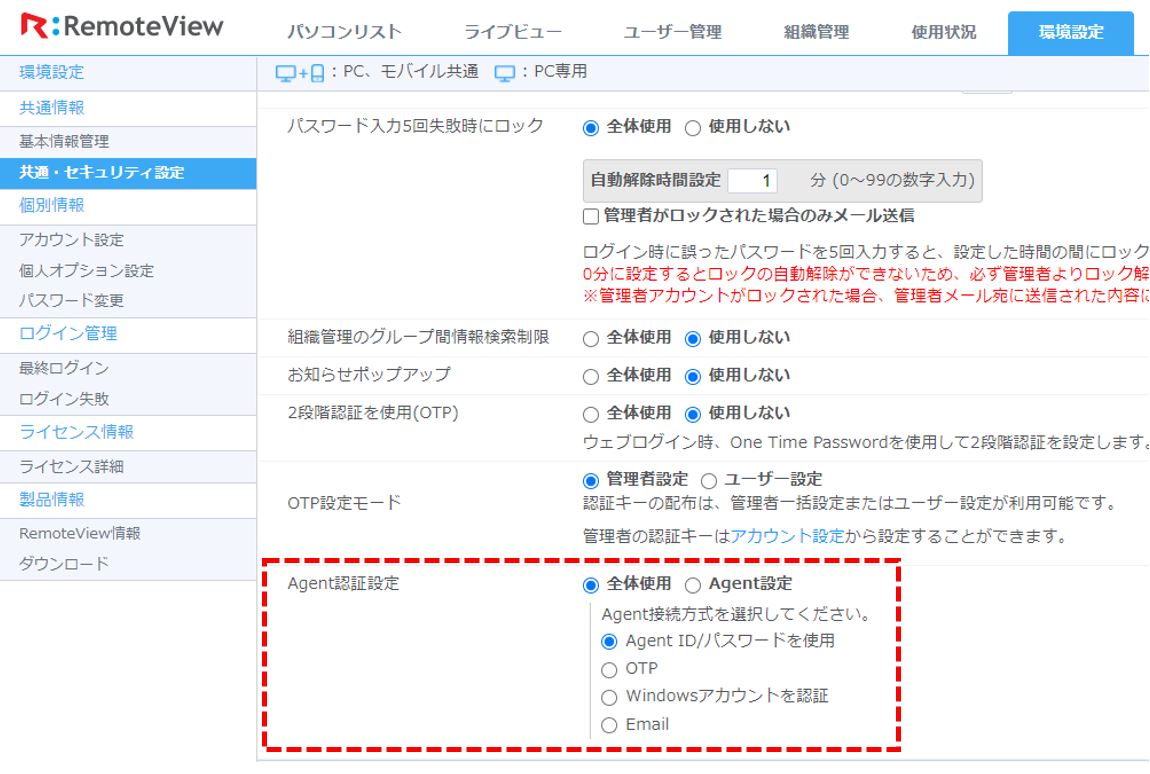Select 使用しない for お知らせポップアップ
The width and height of the screenshot is (1150, 774).
pos(692,377)
